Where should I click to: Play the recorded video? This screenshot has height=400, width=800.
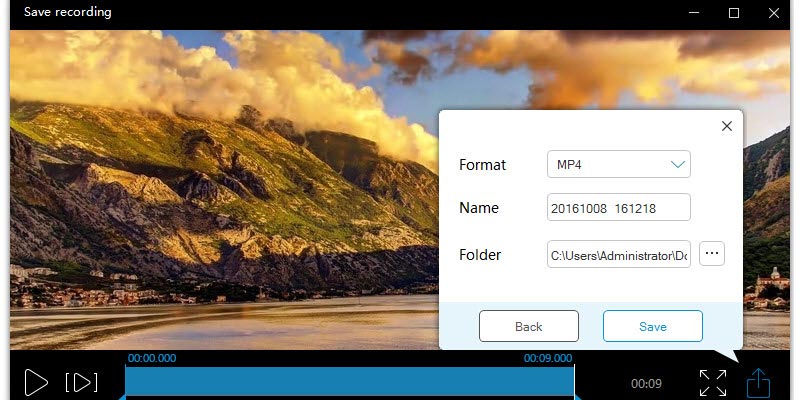click(36, 383)
